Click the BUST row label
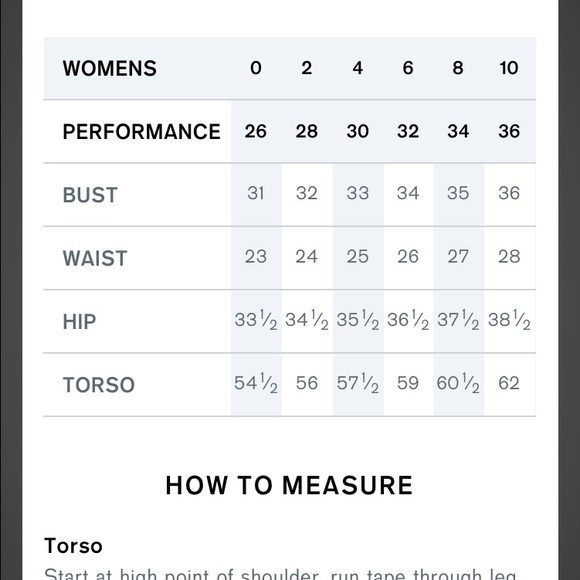This screenshot has height=580, width=580. click(x=90, y=195)
